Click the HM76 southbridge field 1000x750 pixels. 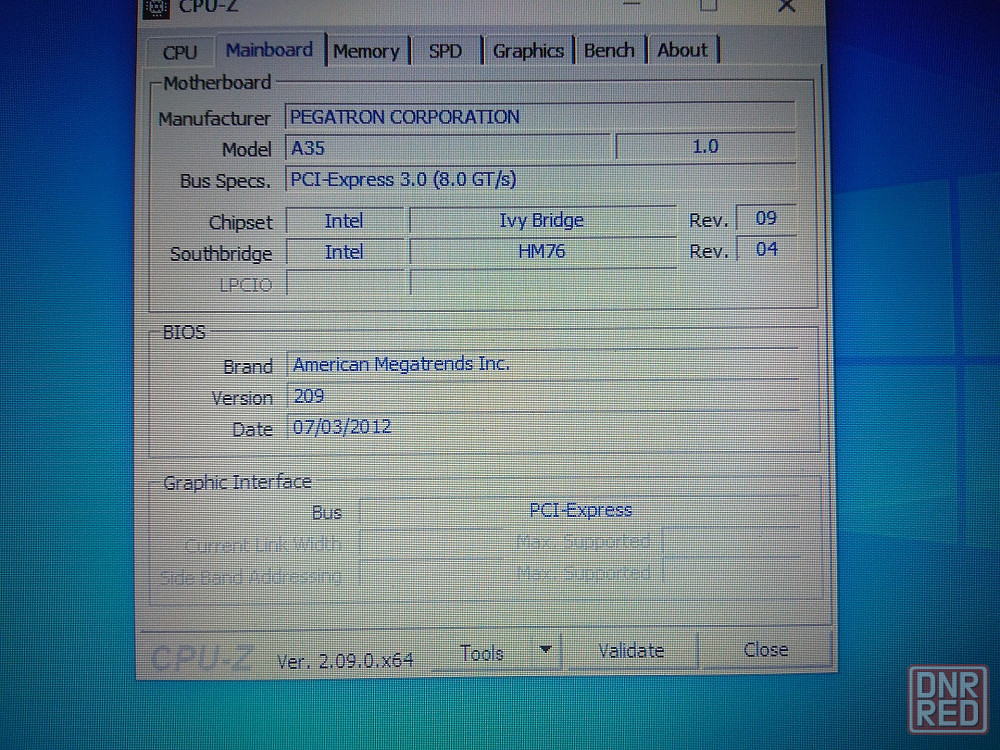pyautogui.click(x=542, y=251)
